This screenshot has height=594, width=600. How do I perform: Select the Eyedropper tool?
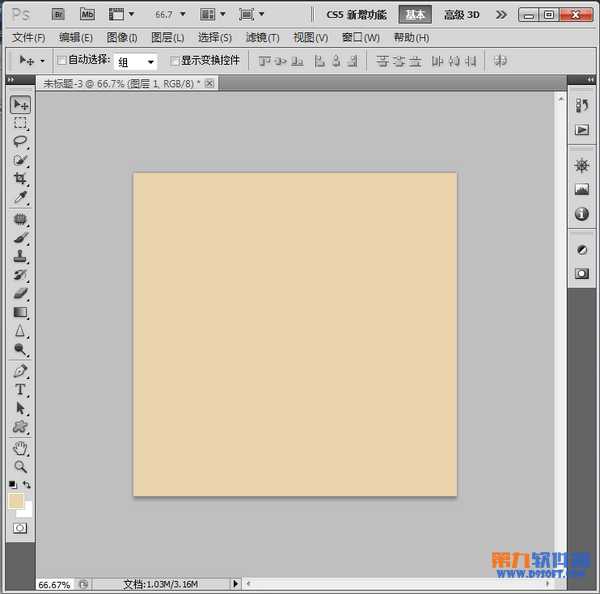point(20,198)
